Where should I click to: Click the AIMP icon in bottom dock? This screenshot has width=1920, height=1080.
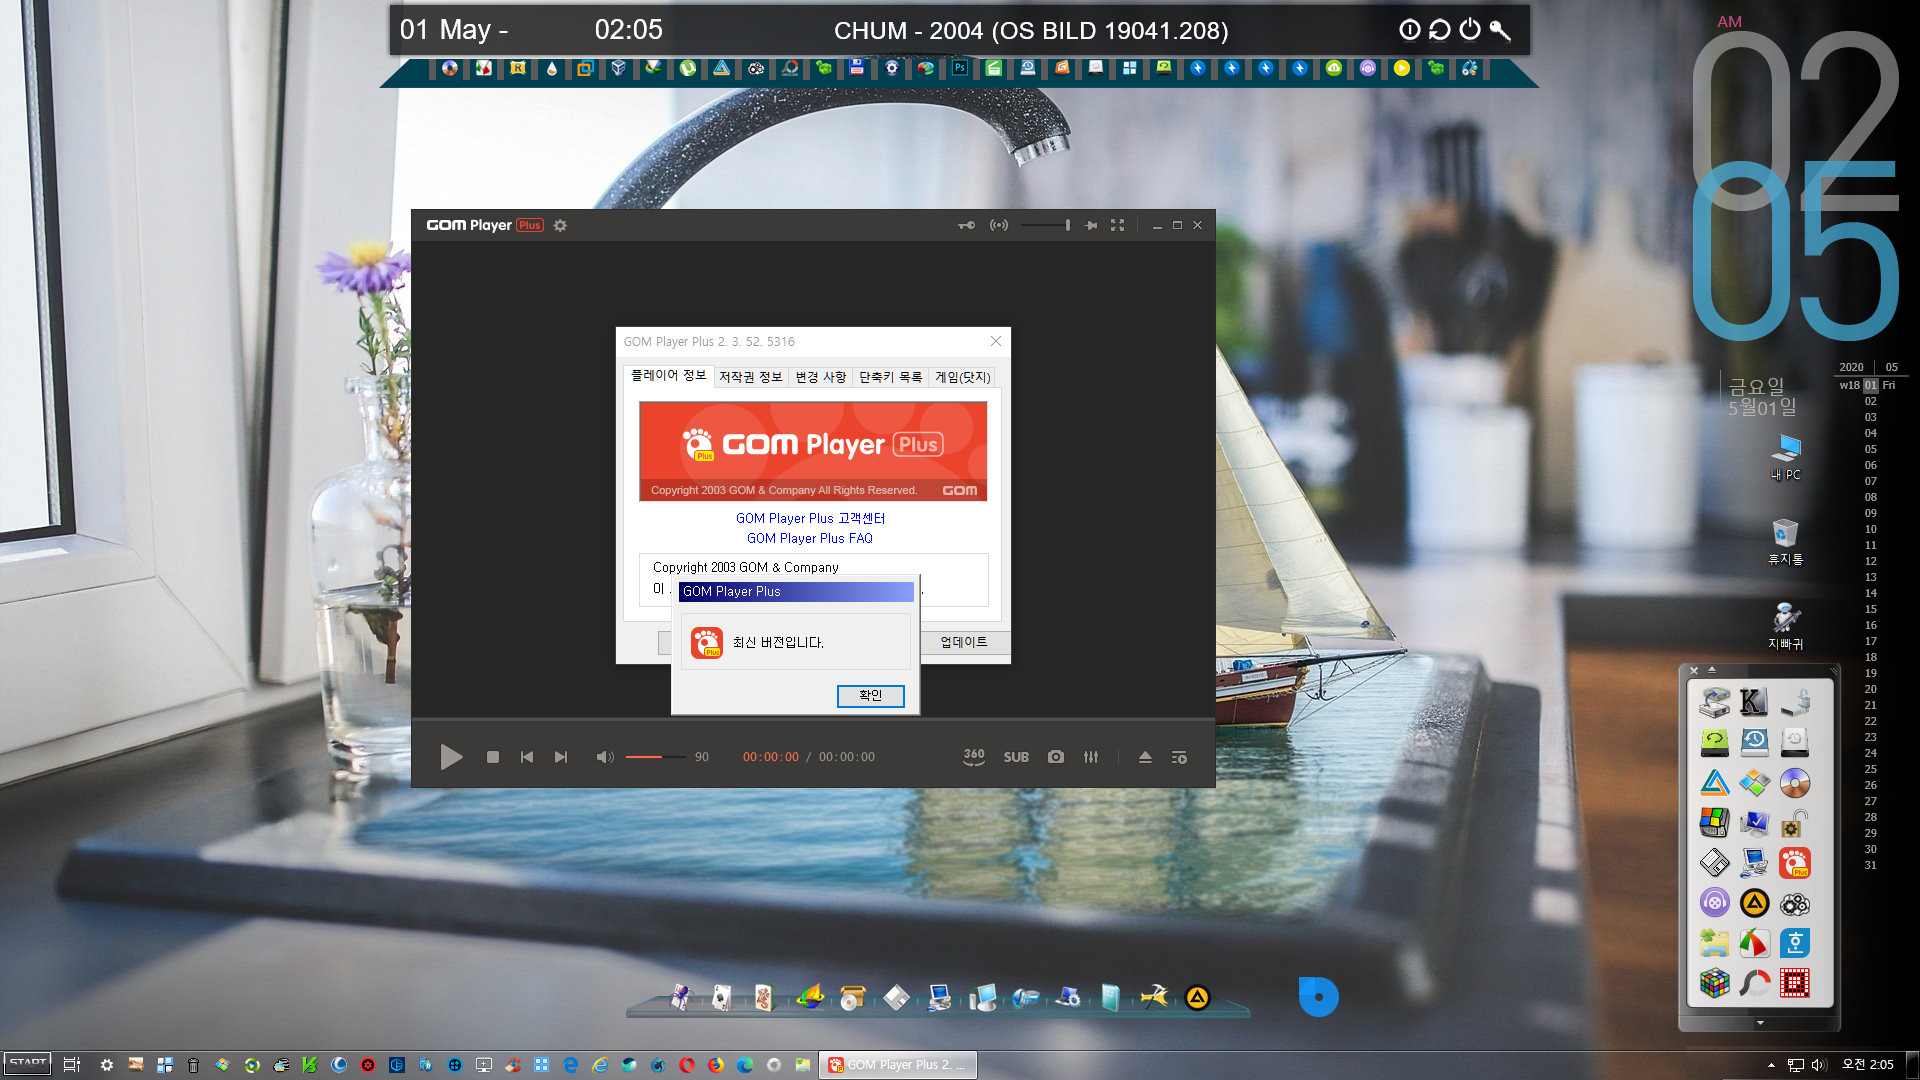tap(1197, 997)
